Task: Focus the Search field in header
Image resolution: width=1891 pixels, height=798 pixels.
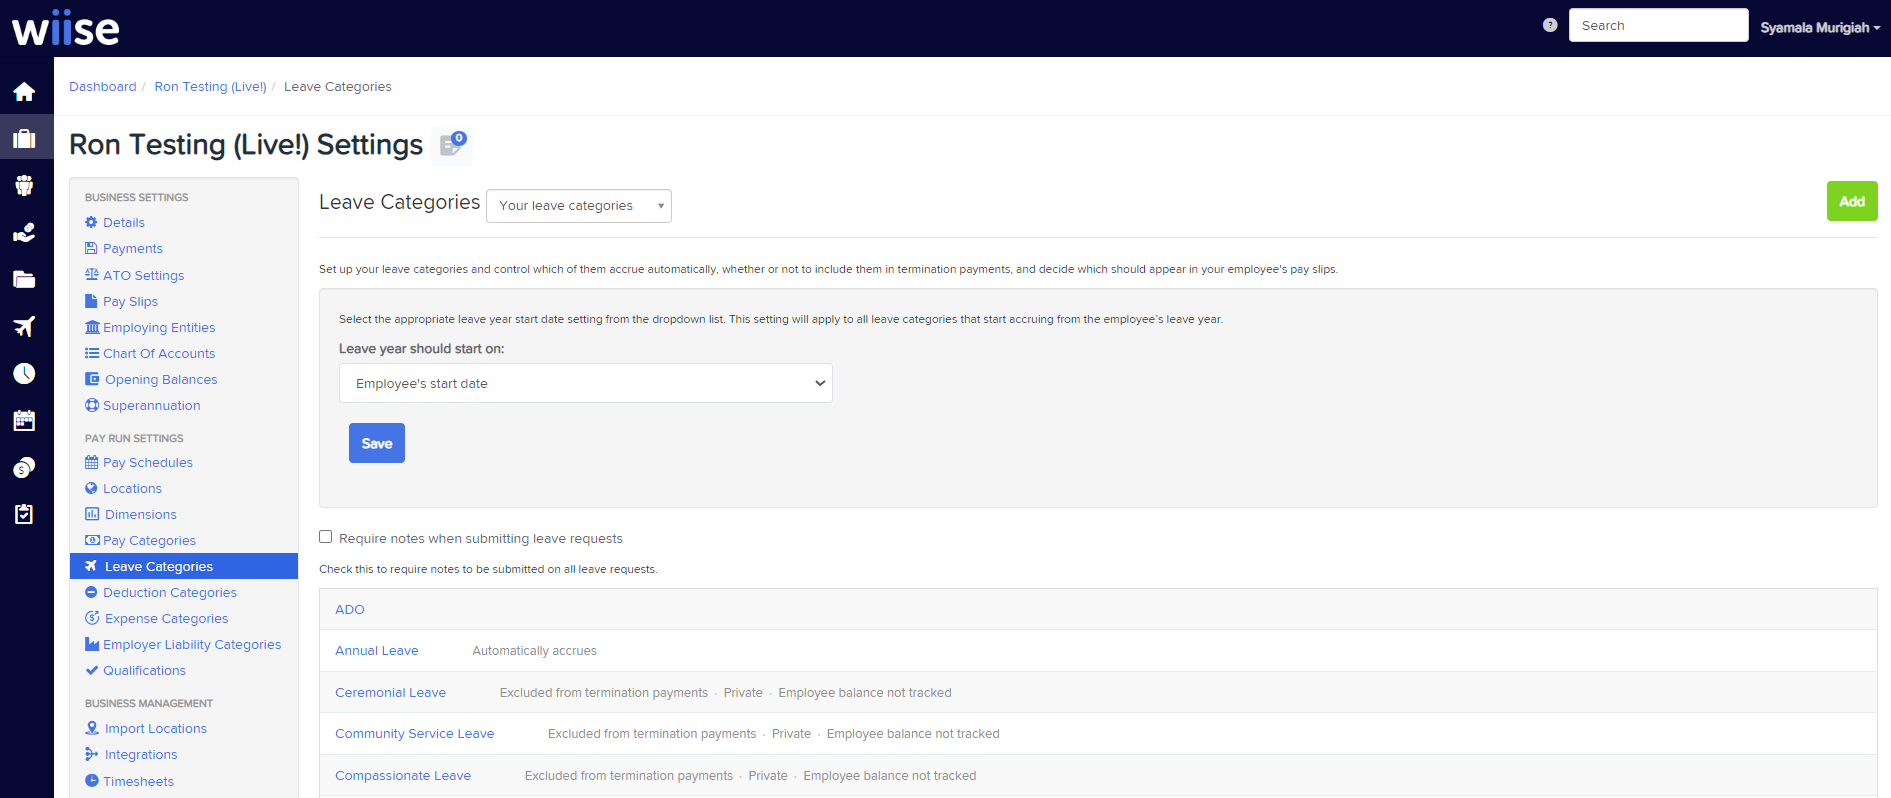Action: point(1658,25)
